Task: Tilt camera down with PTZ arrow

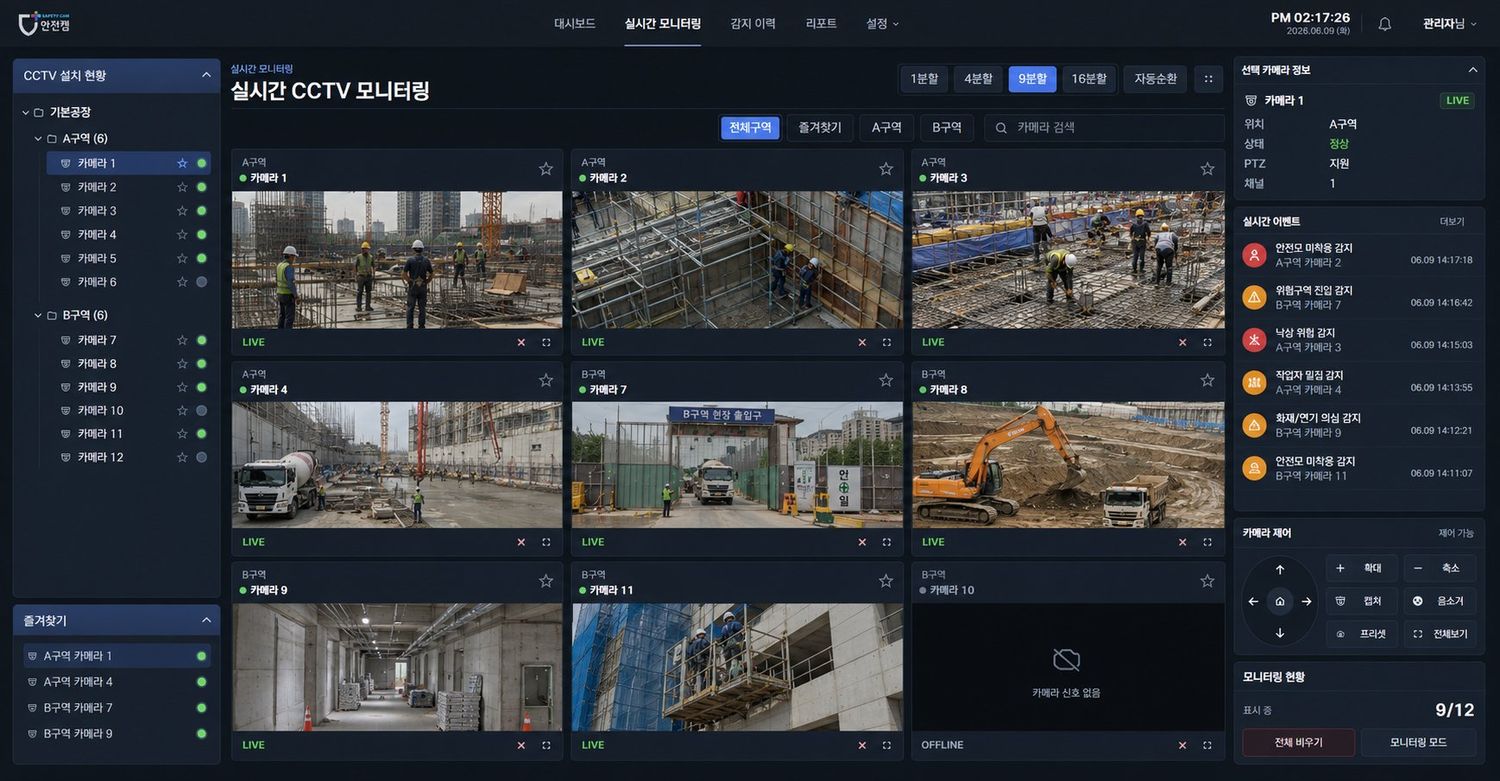Action: pyautogui.click(x=1280, y=633)
